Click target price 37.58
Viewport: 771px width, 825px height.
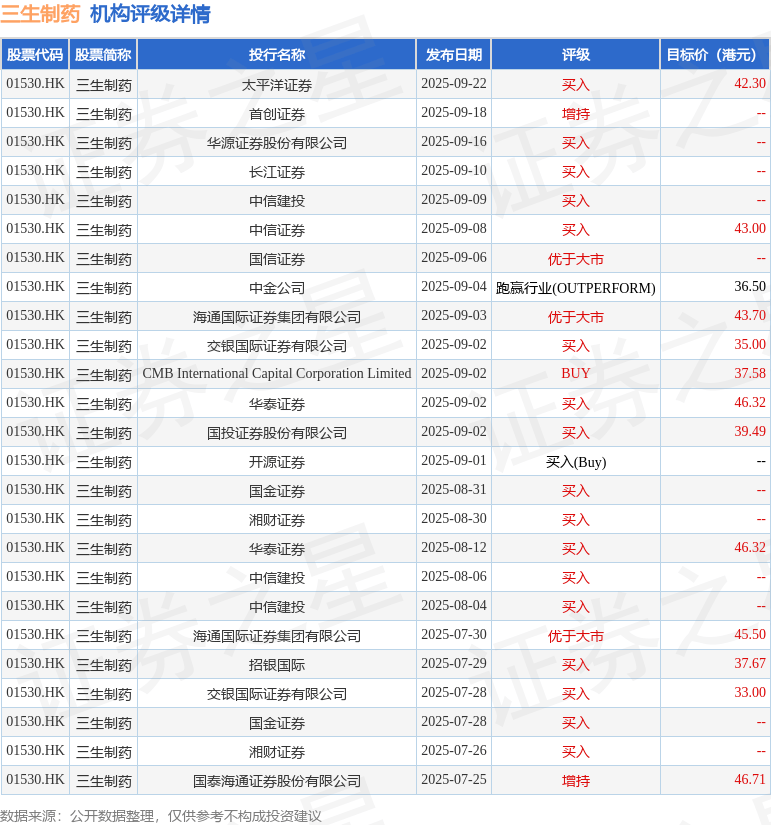coord(750,374)
